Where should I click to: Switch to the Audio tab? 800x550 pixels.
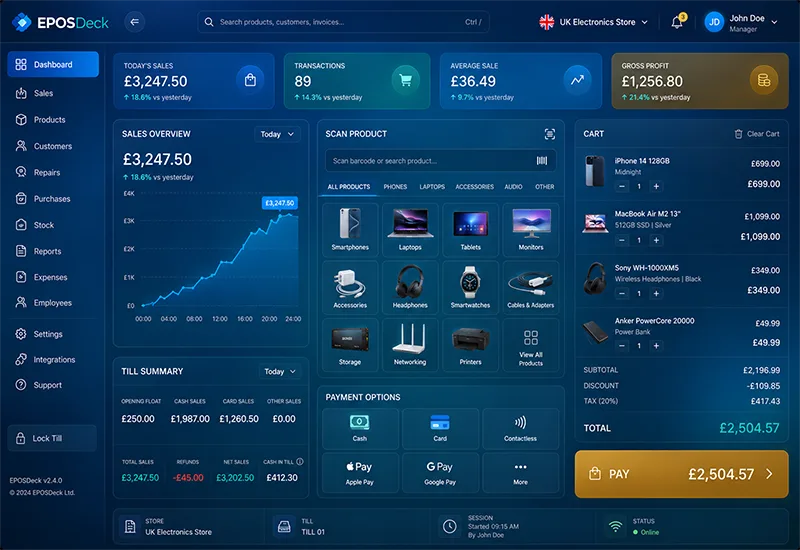[513, 187]
